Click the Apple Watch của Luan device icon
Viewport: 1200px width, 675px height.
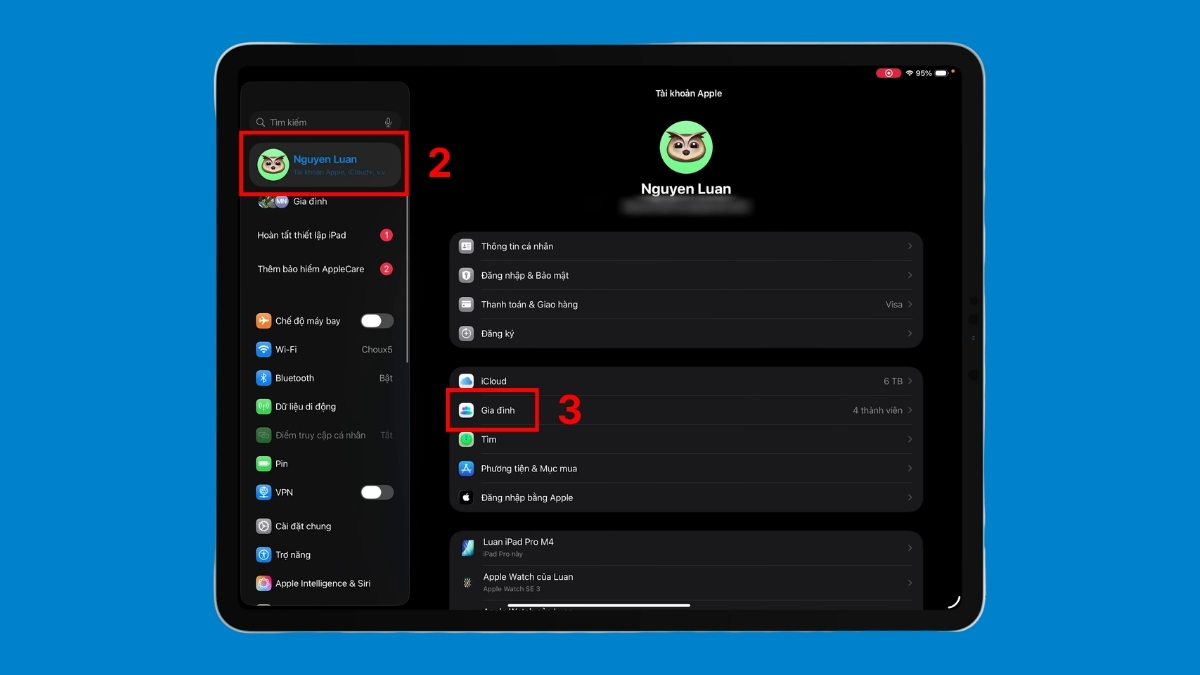[x=467, y=582]
